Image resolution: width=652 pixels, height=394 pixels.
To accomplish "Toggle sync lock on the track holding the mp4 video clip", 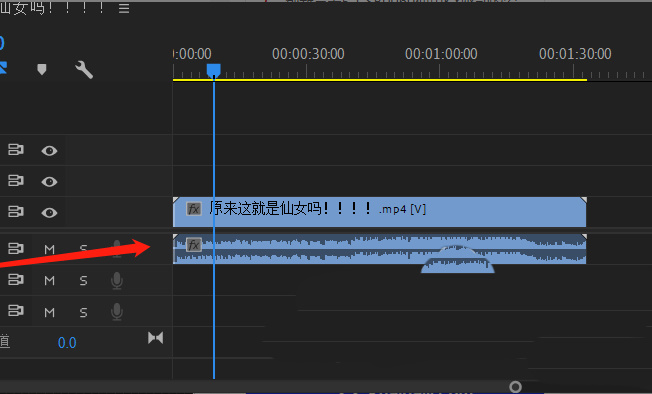I will pos(16,212).
